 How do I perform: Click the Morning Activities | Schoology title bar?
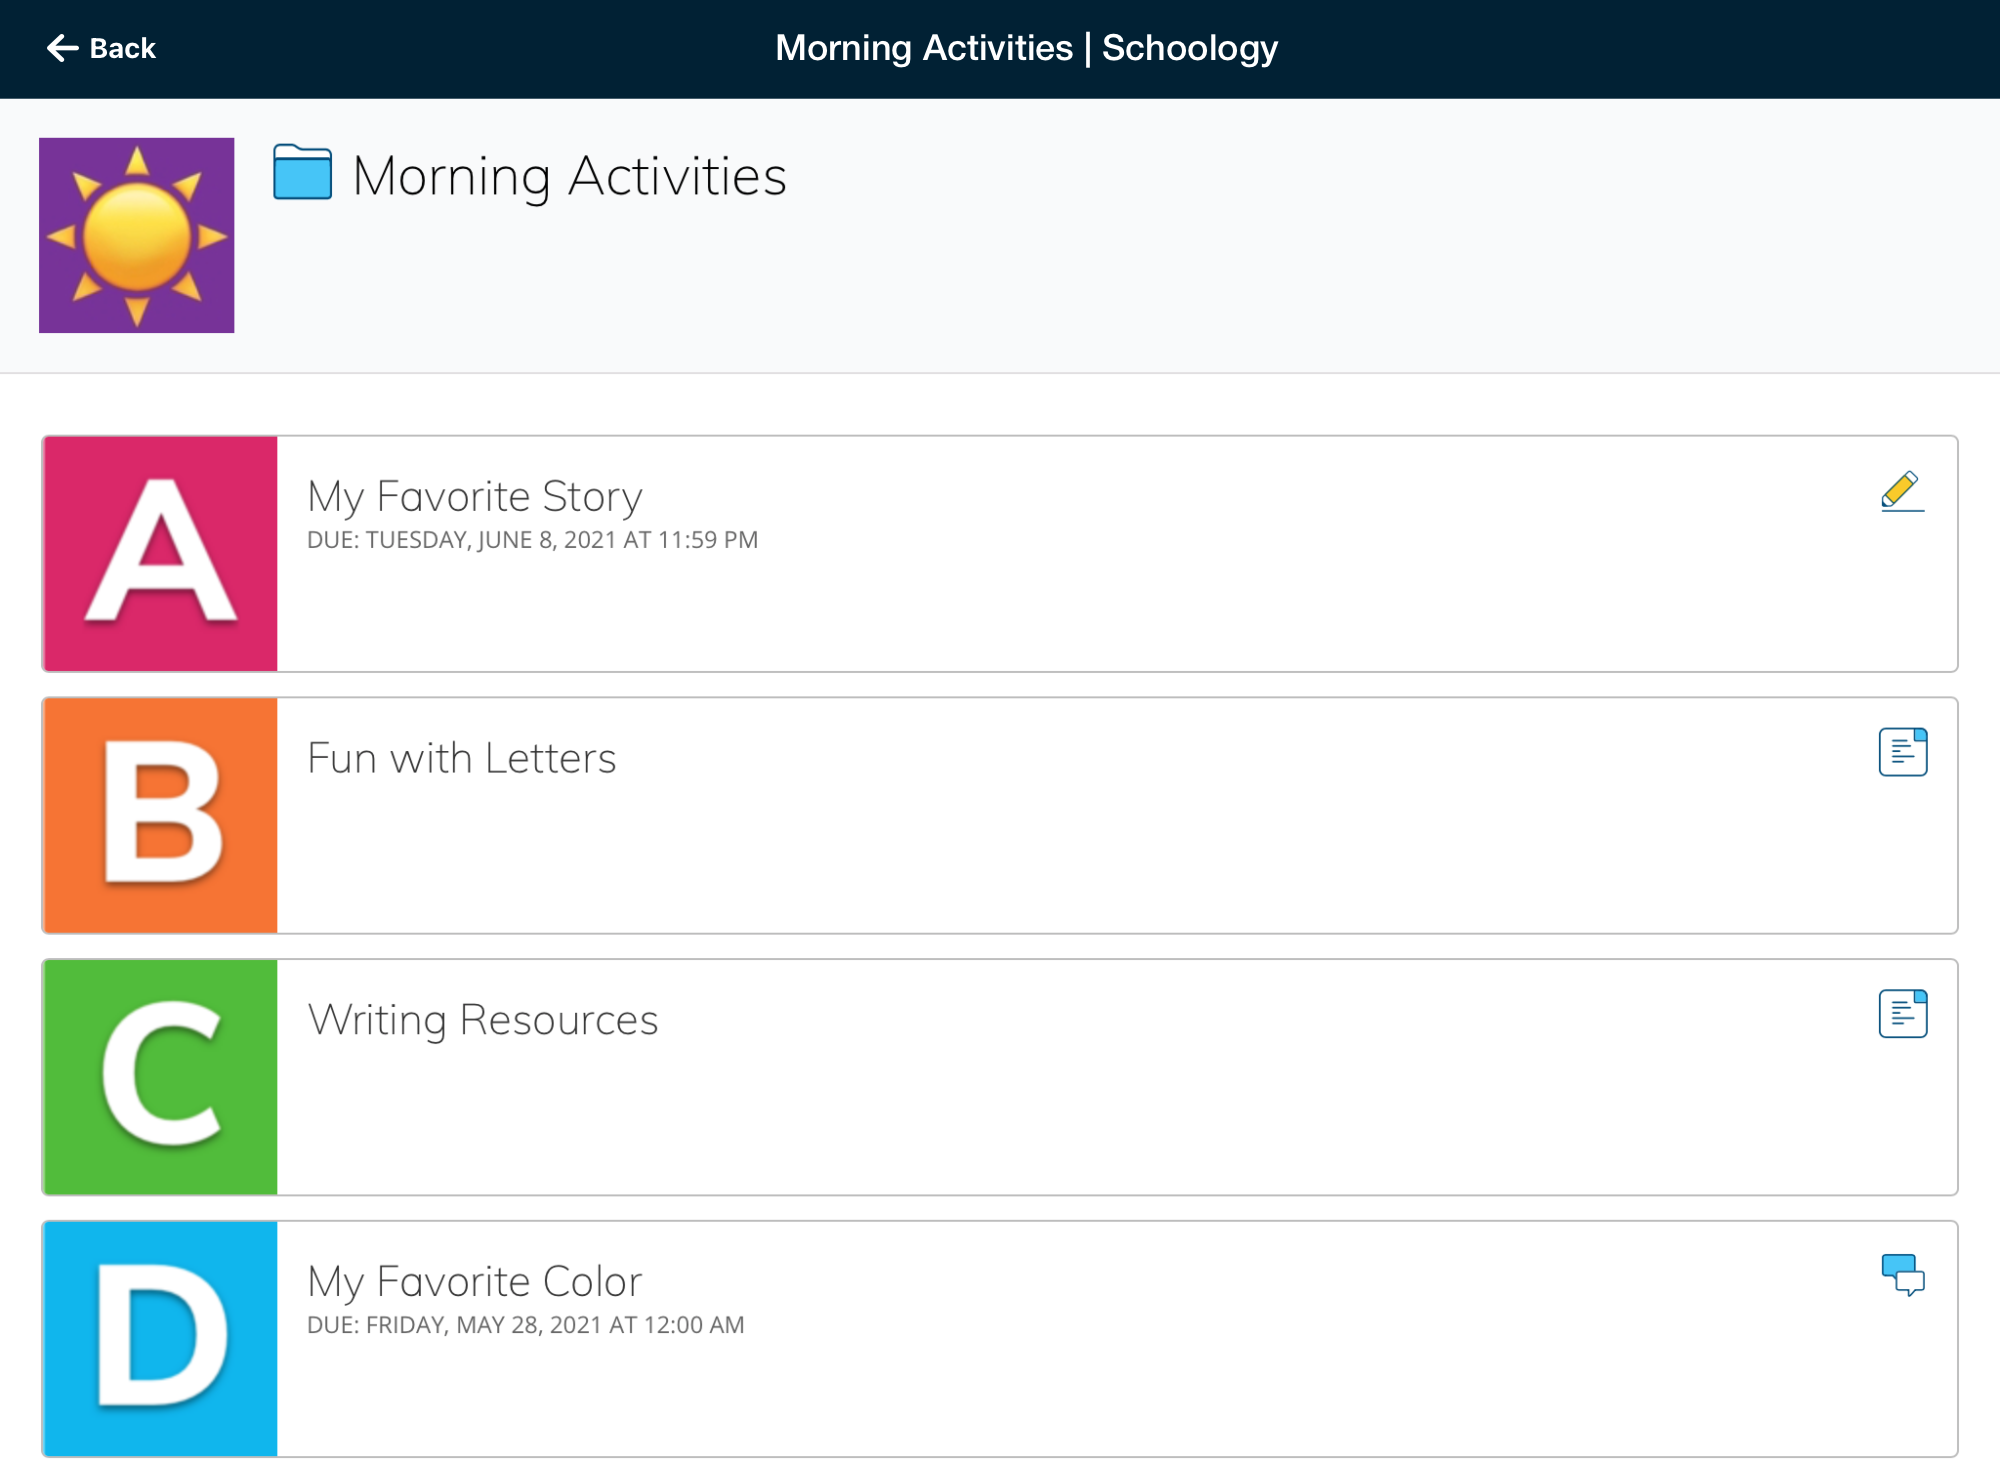(1026, 48)
